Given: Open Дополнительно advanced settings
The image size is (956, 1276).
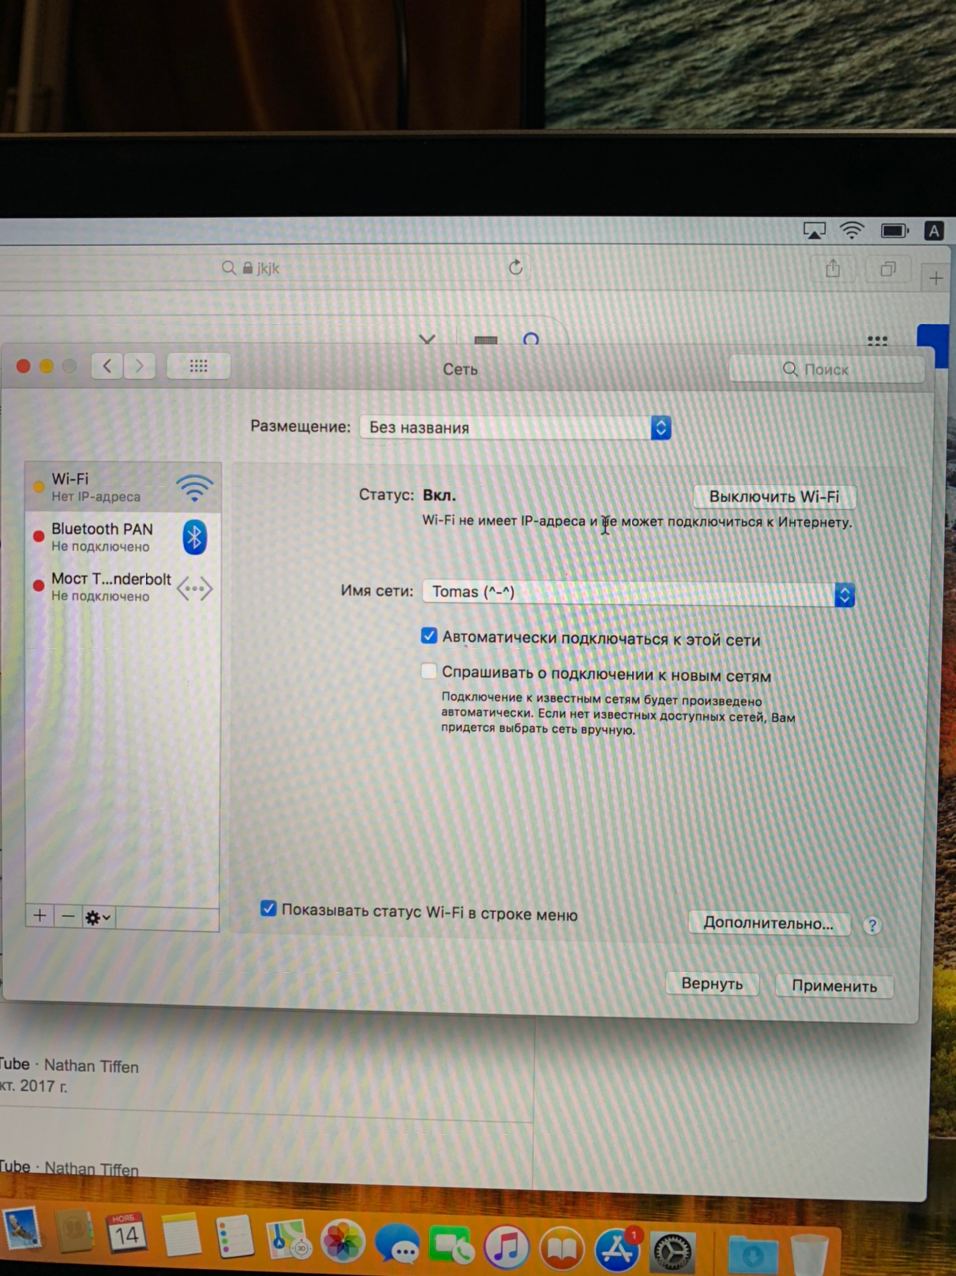Looking at the screenshot, I should [768, 923].
